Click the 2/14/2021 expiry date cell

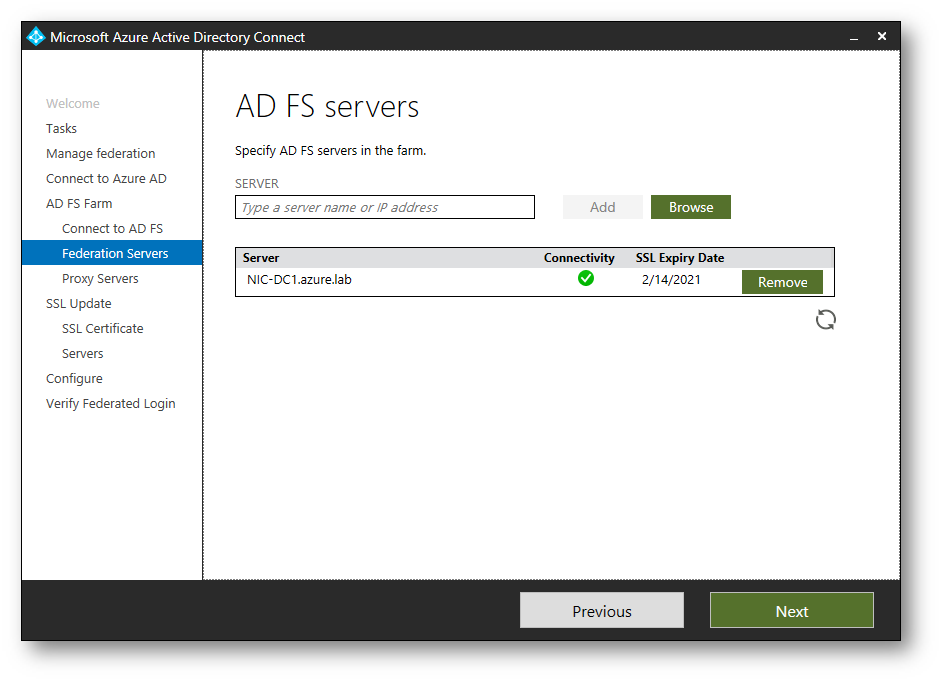tap(671, 280)
